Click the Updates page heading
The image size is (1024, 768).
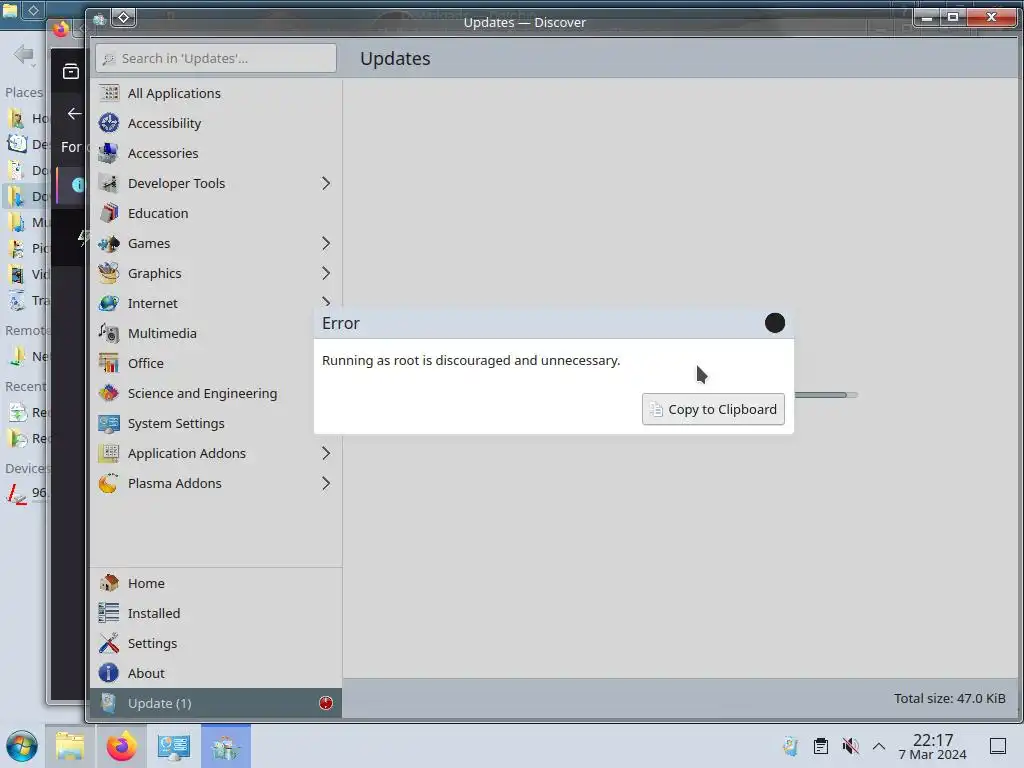[x=395, y=58]
